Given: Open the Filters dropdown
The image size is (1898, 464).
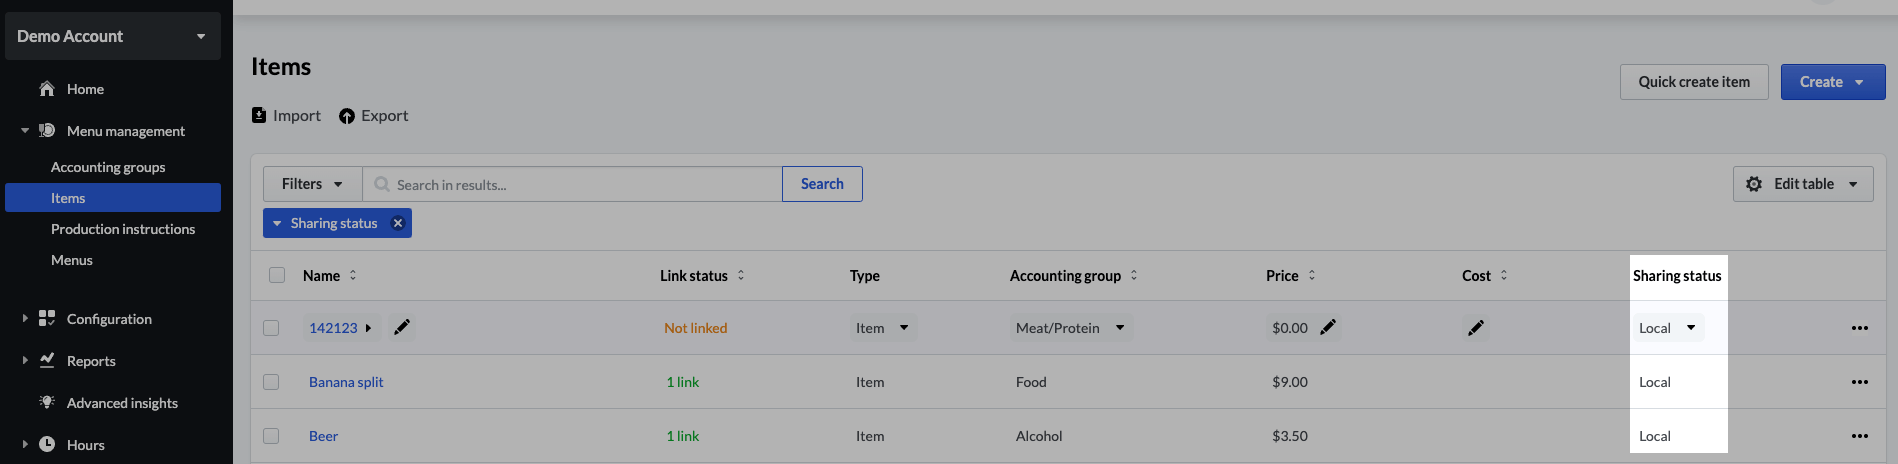Looking at the screenshot, I should (312, 184).
